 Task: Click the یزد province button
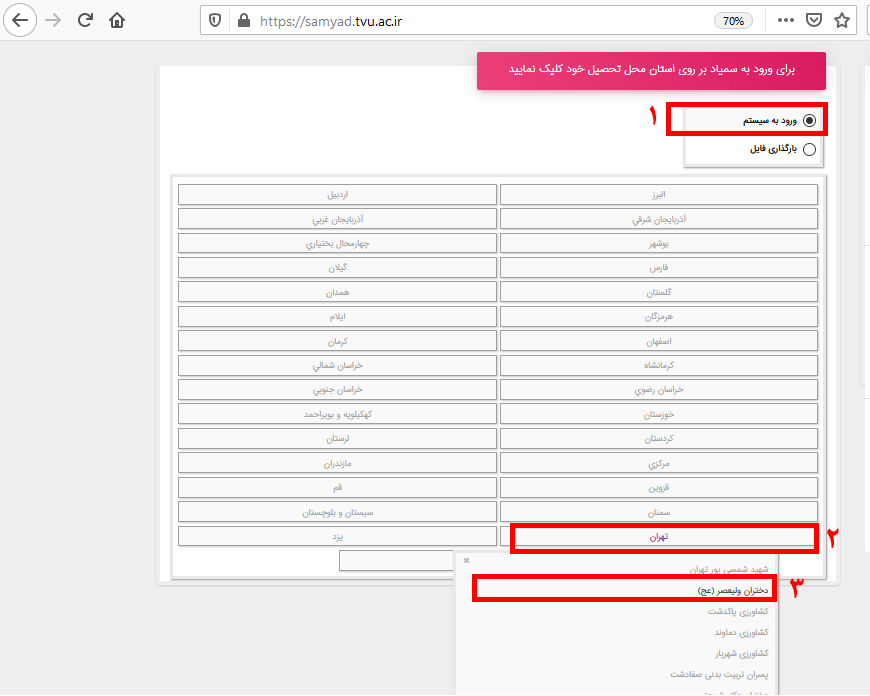[x=337, y=537]
